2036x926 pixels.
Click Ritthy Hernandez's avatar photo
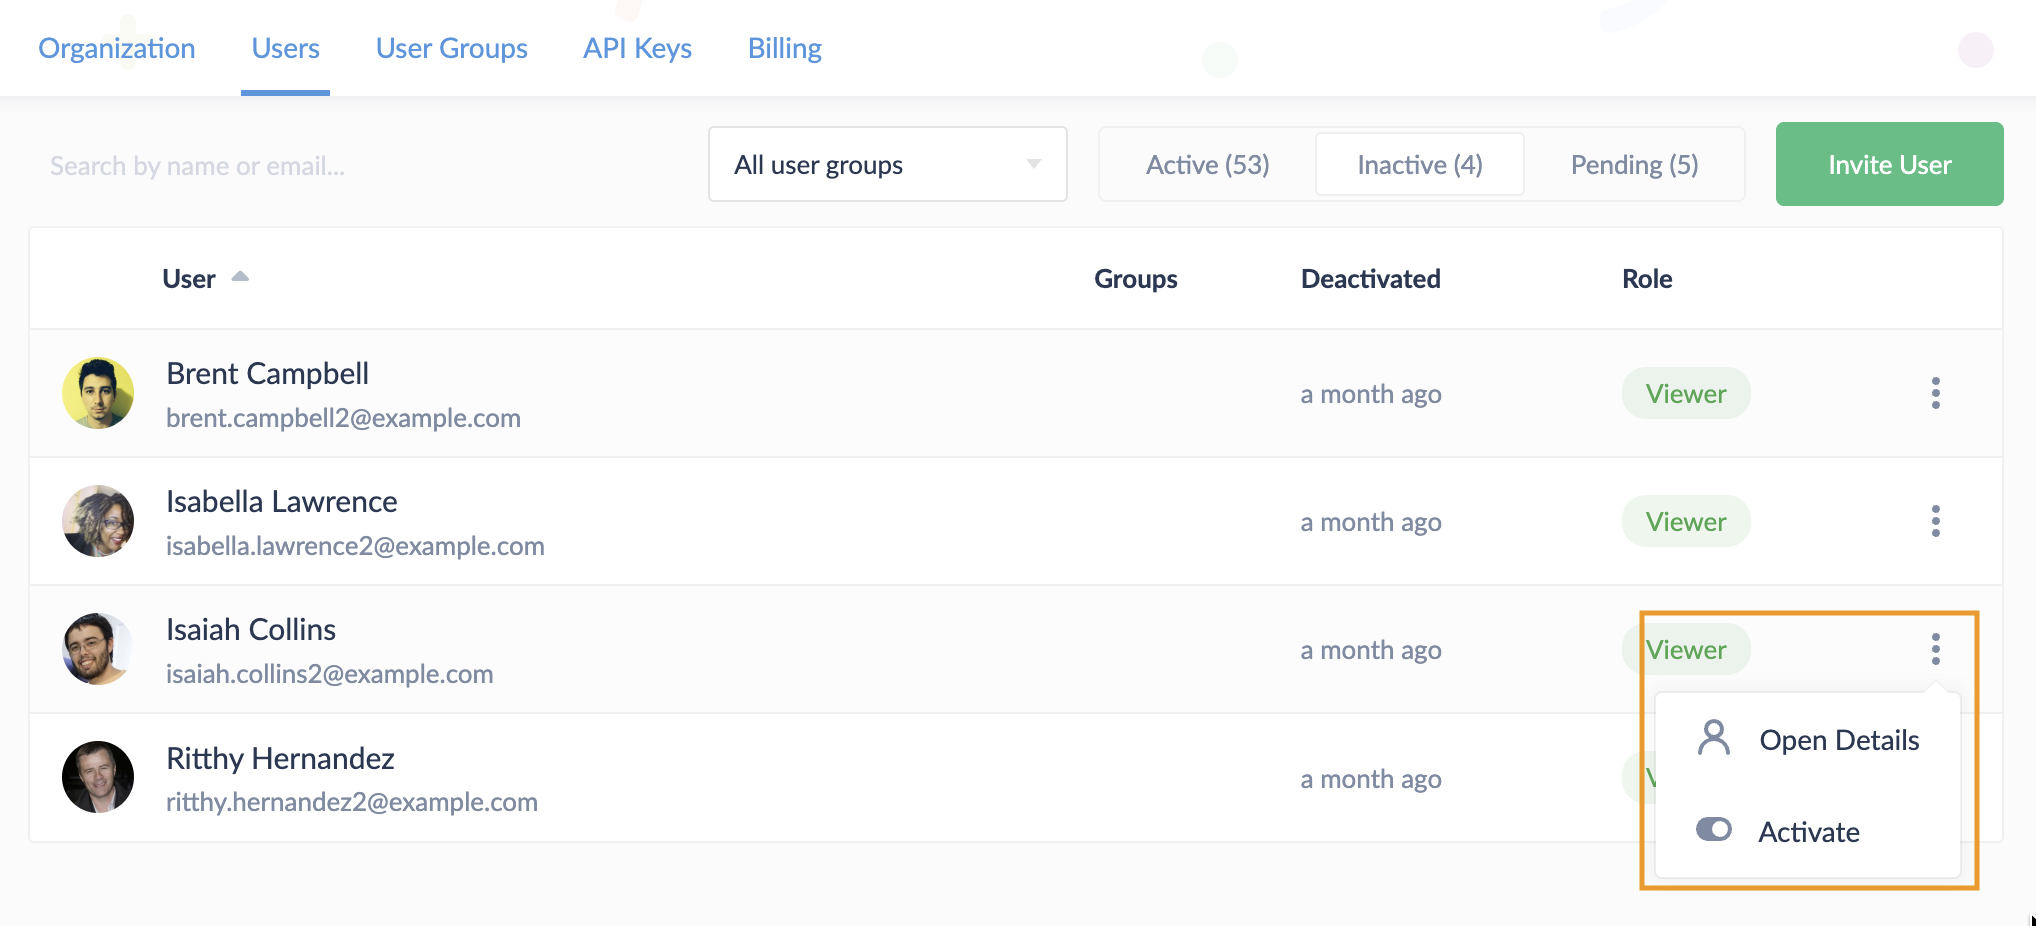tap(98, 777)
